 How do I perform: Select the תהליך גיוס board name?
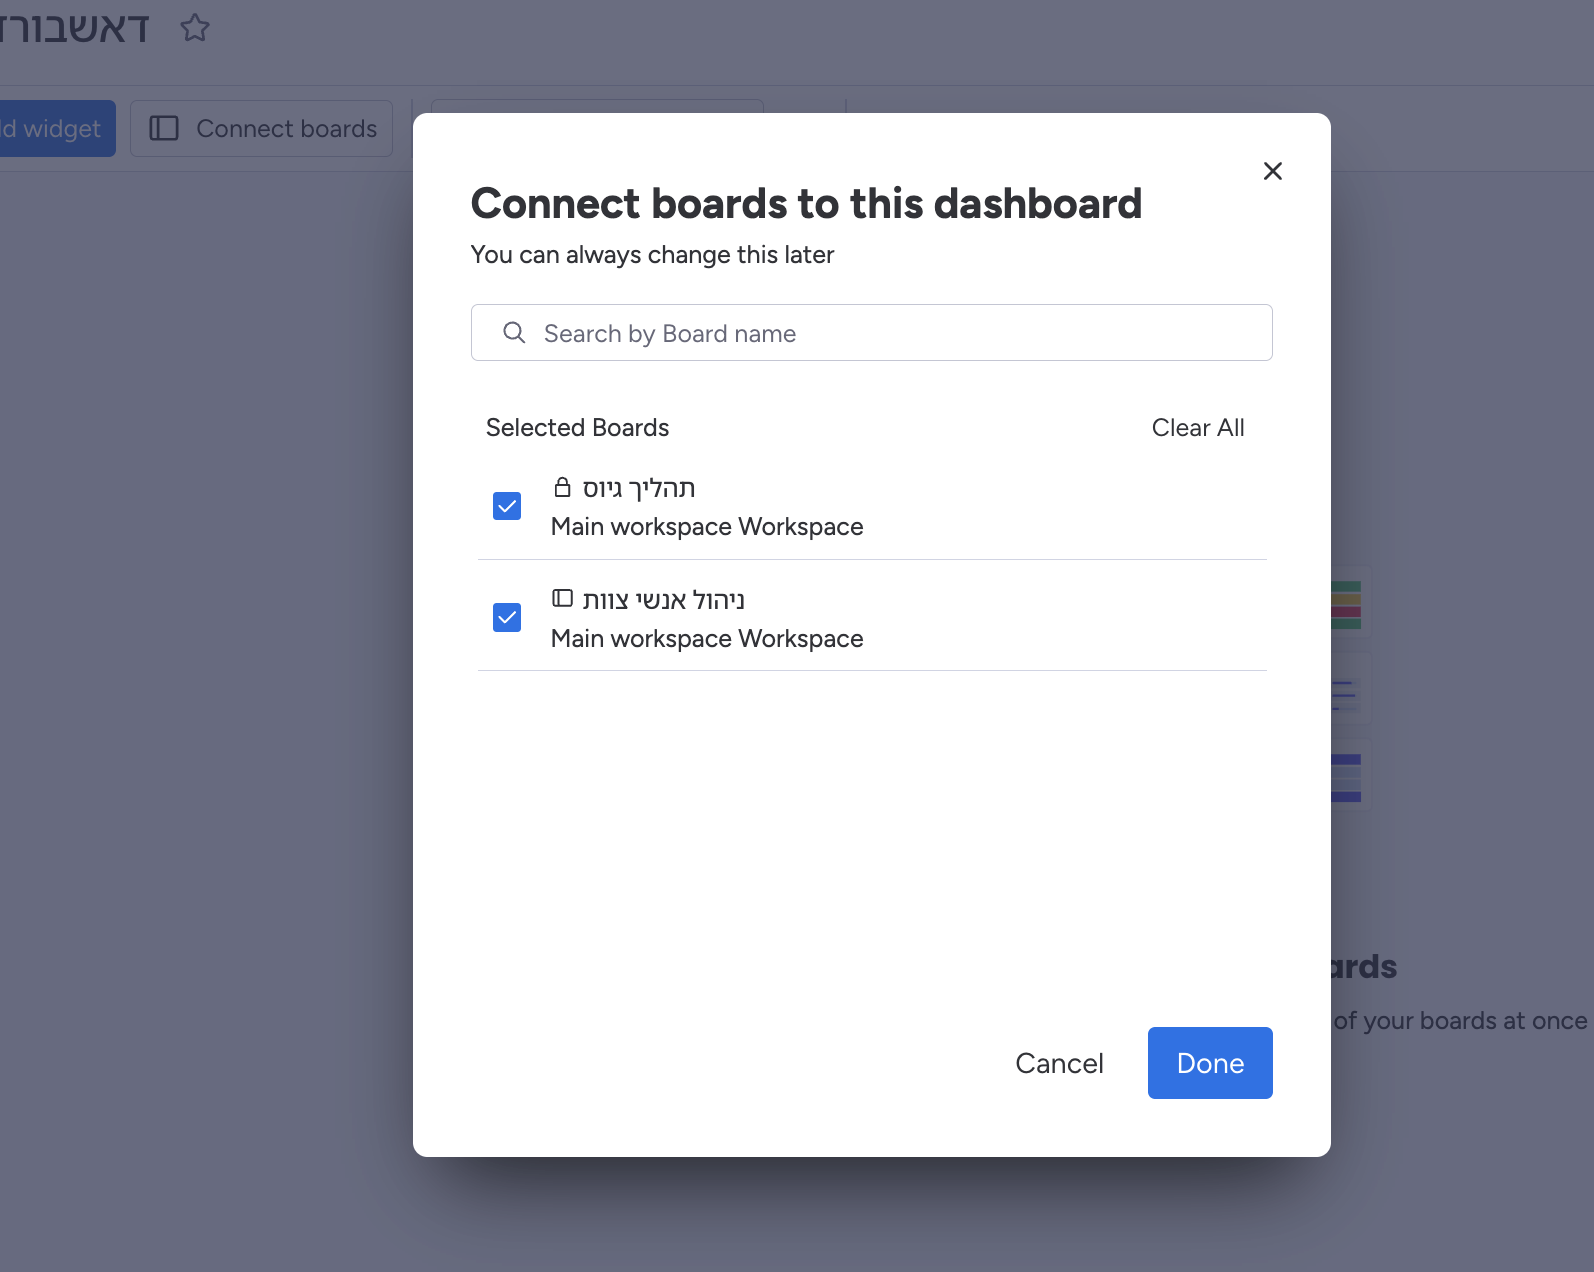pyautogui.click(x=639, y=488)
